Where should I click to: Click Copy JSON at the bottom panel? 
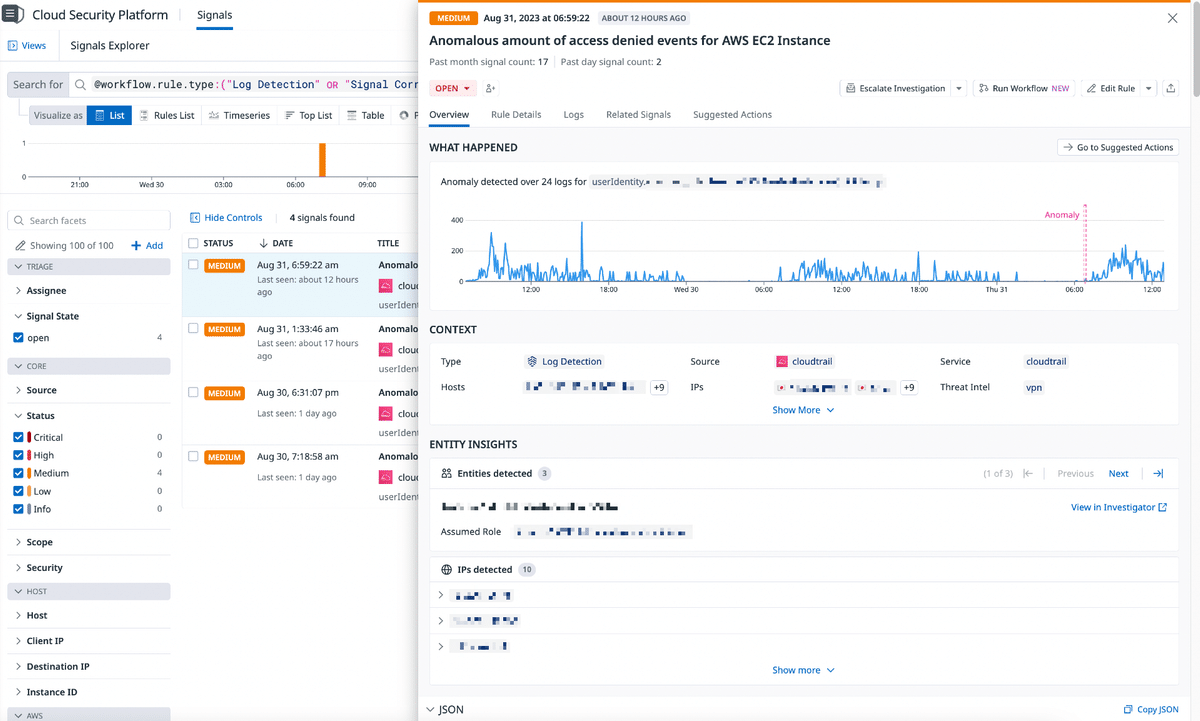tap(1151, 709)
